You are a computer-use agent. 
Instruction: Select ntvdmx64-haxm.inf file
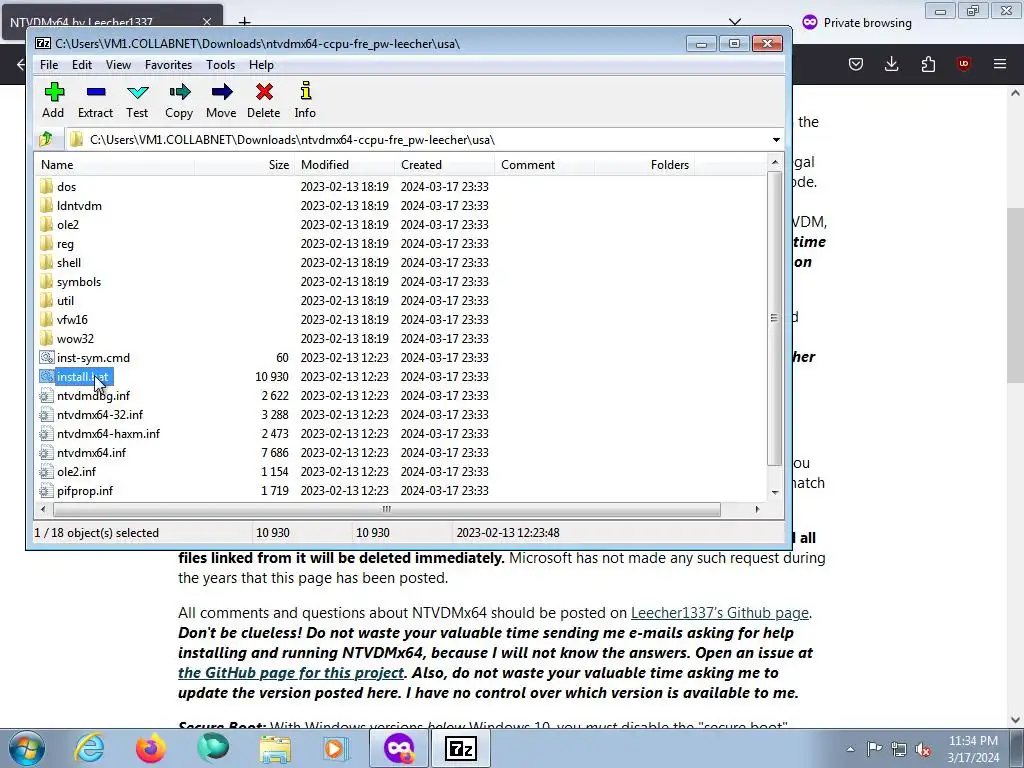click(x=108, y=434)
